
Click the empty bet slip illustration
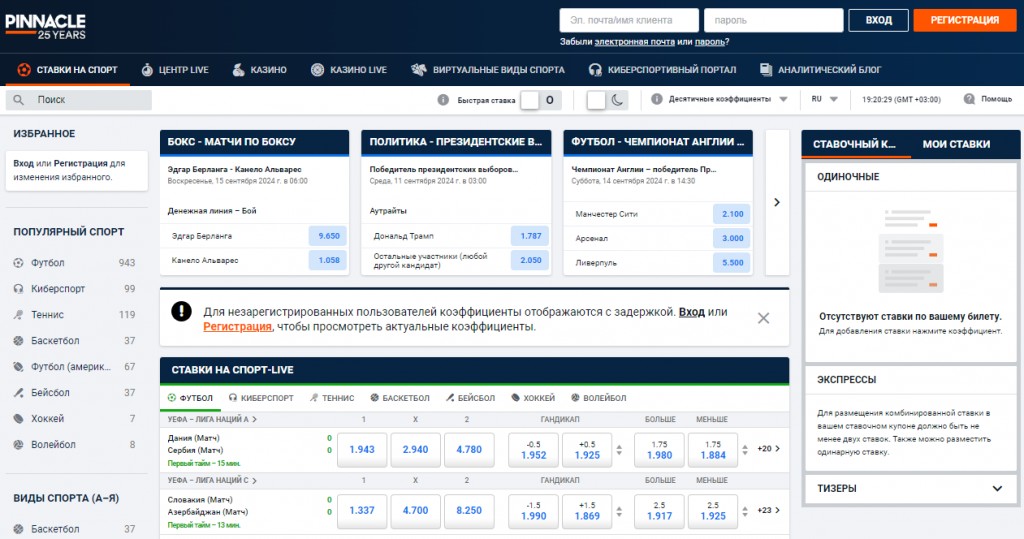pyautogui.click(x=911, y=251)
